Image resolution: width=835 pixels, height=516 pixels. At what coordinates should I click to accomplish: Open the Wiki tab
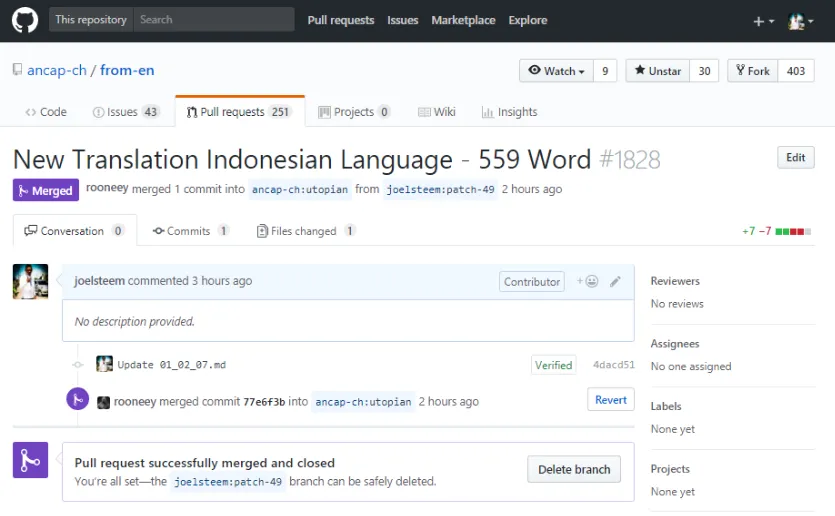(437, 112)
